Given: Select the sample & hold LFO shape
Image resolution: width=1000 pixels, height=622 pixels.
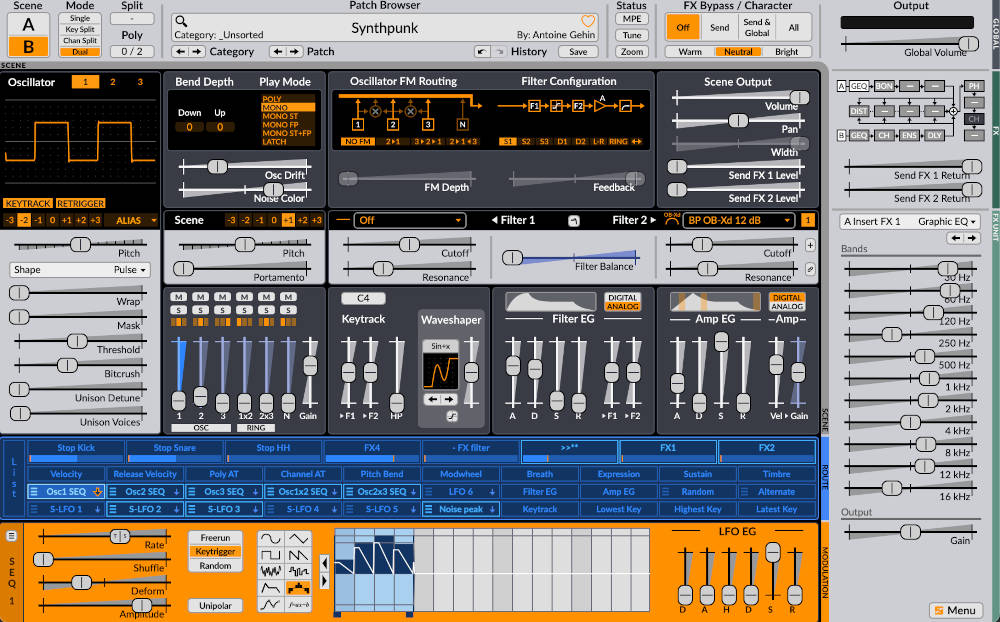Looking at the screenshot, I should click(298, 571).
